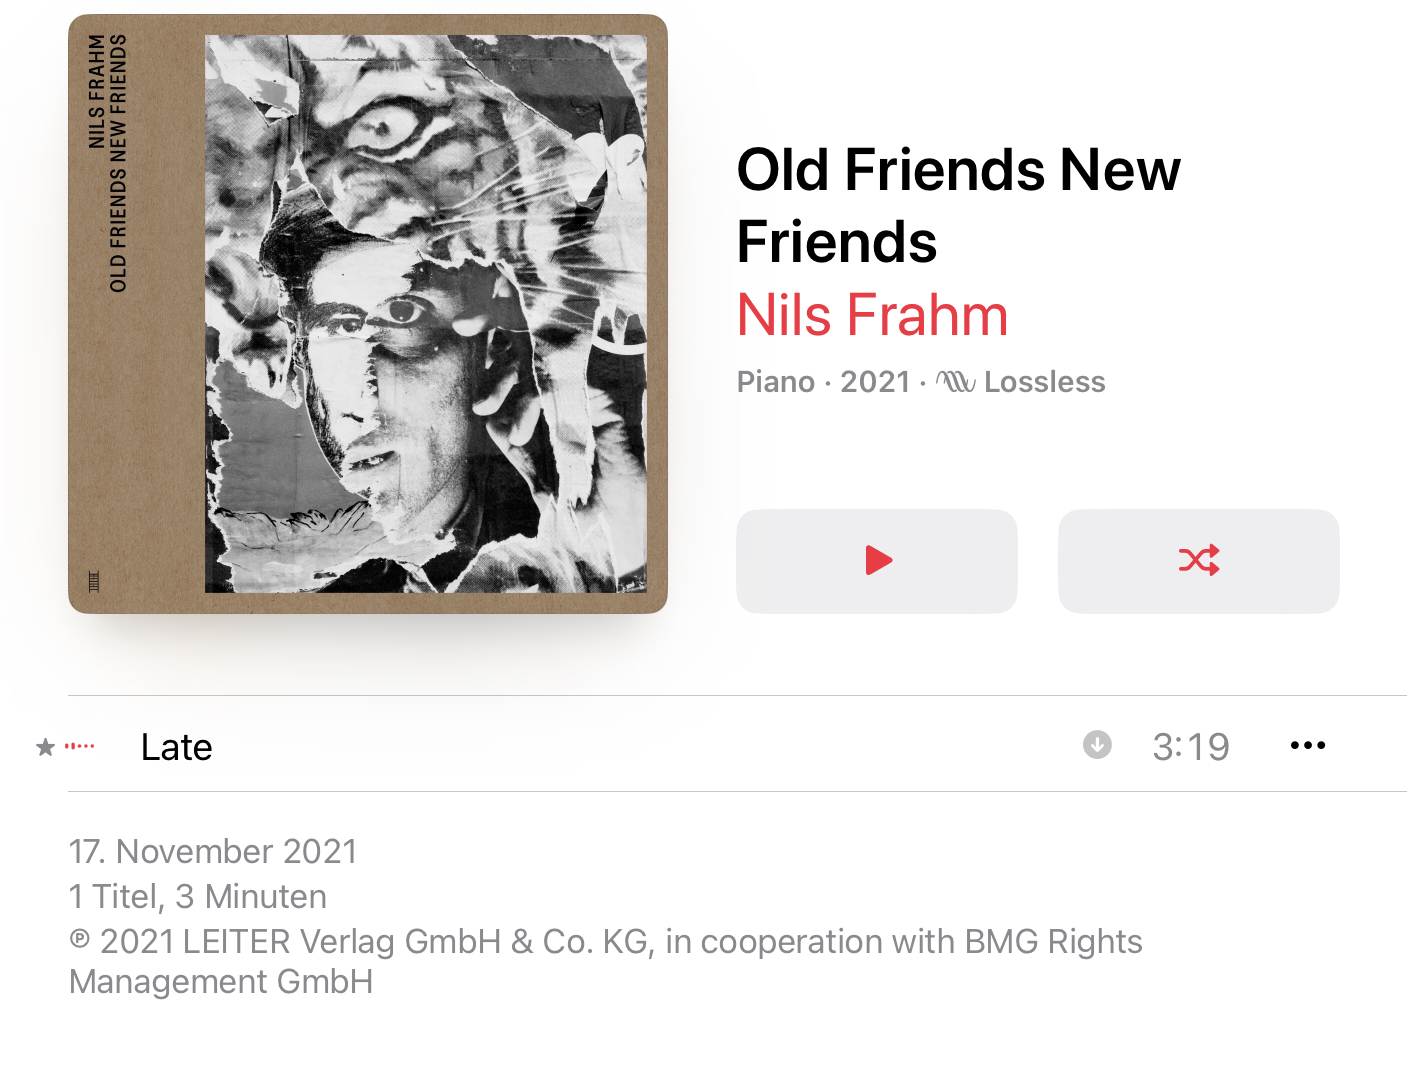Image resolution: width=1407 pixels, height=1089 pixels.
Task: Open the three-dot menu for Late
Action: tap(1308, 745)
